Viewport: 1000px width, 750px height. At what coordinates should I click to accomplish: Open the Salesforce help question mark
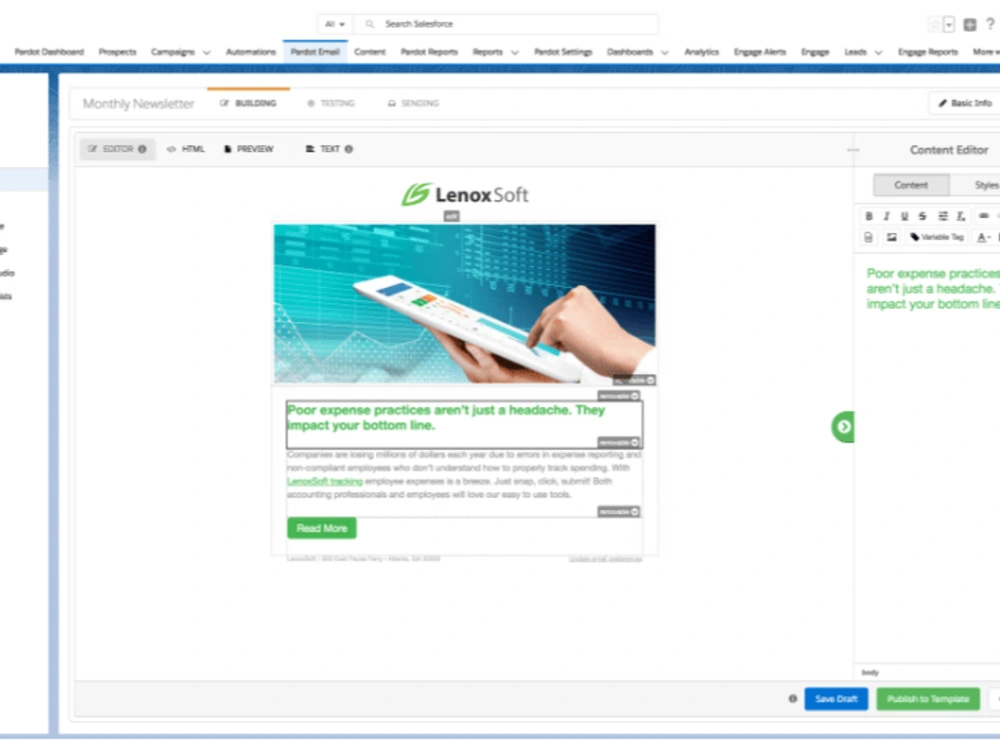pos(990,24)
